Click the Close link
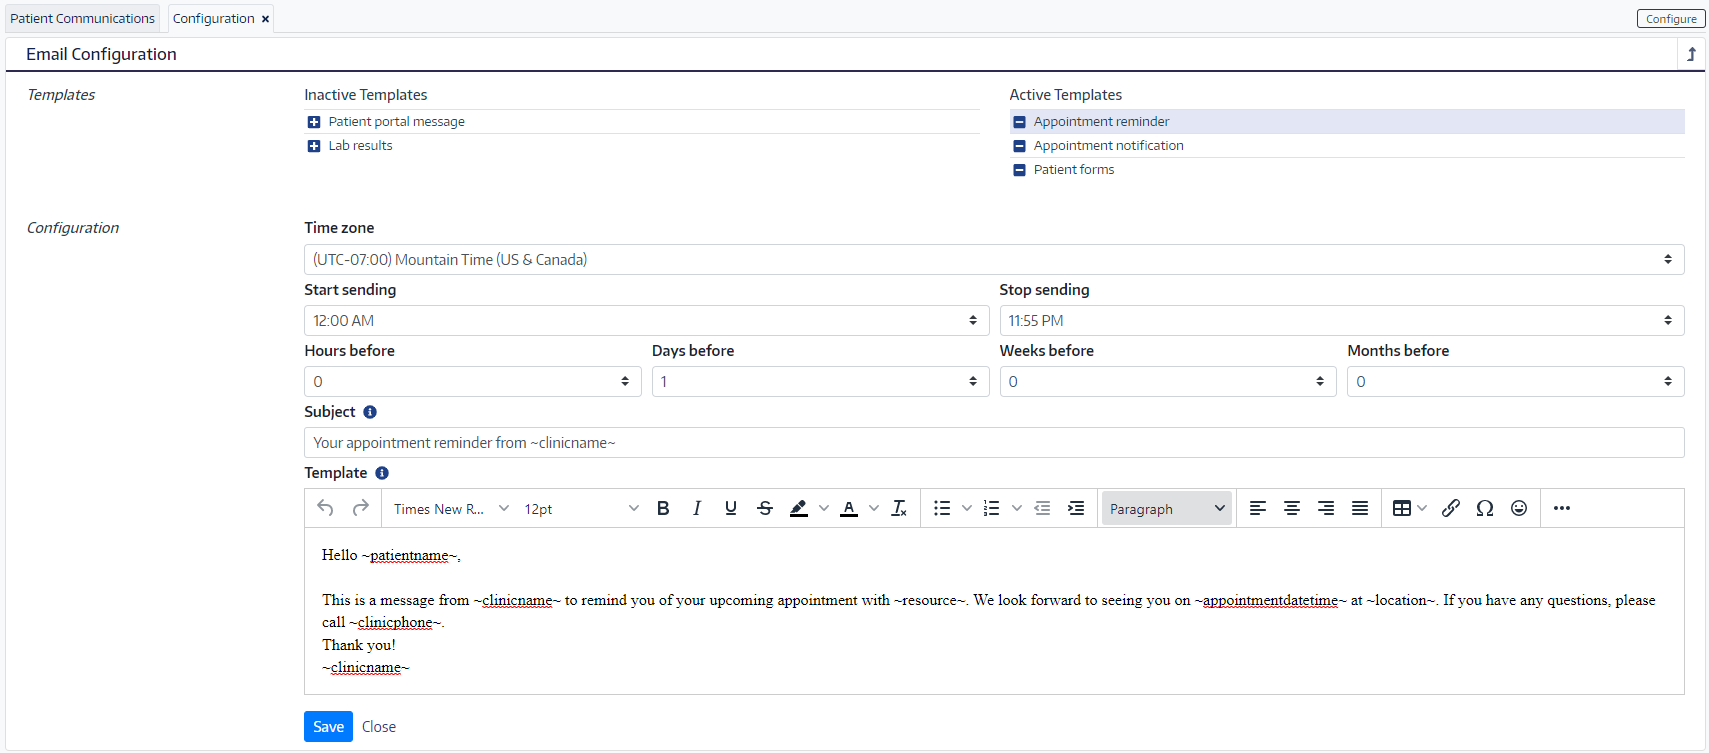1709x753 pixels. (379, 727)
